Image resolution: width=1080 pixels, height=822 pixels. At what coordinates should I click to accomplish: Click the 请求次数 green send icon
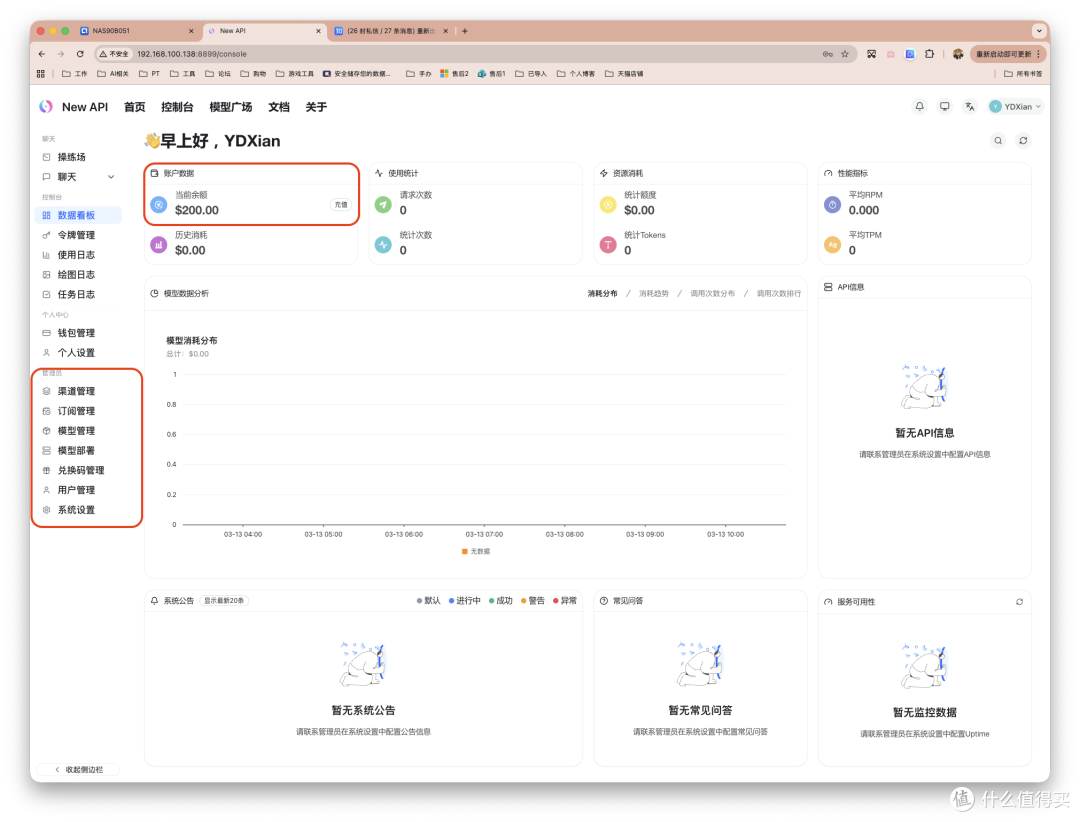click(383, 204)
